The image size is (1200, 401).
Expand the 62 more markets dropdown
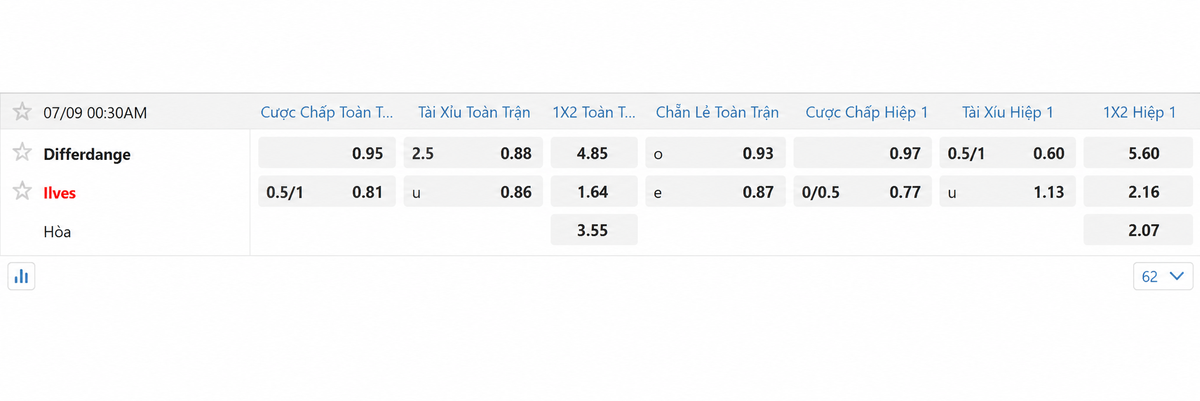click(x=1163, y=276)
